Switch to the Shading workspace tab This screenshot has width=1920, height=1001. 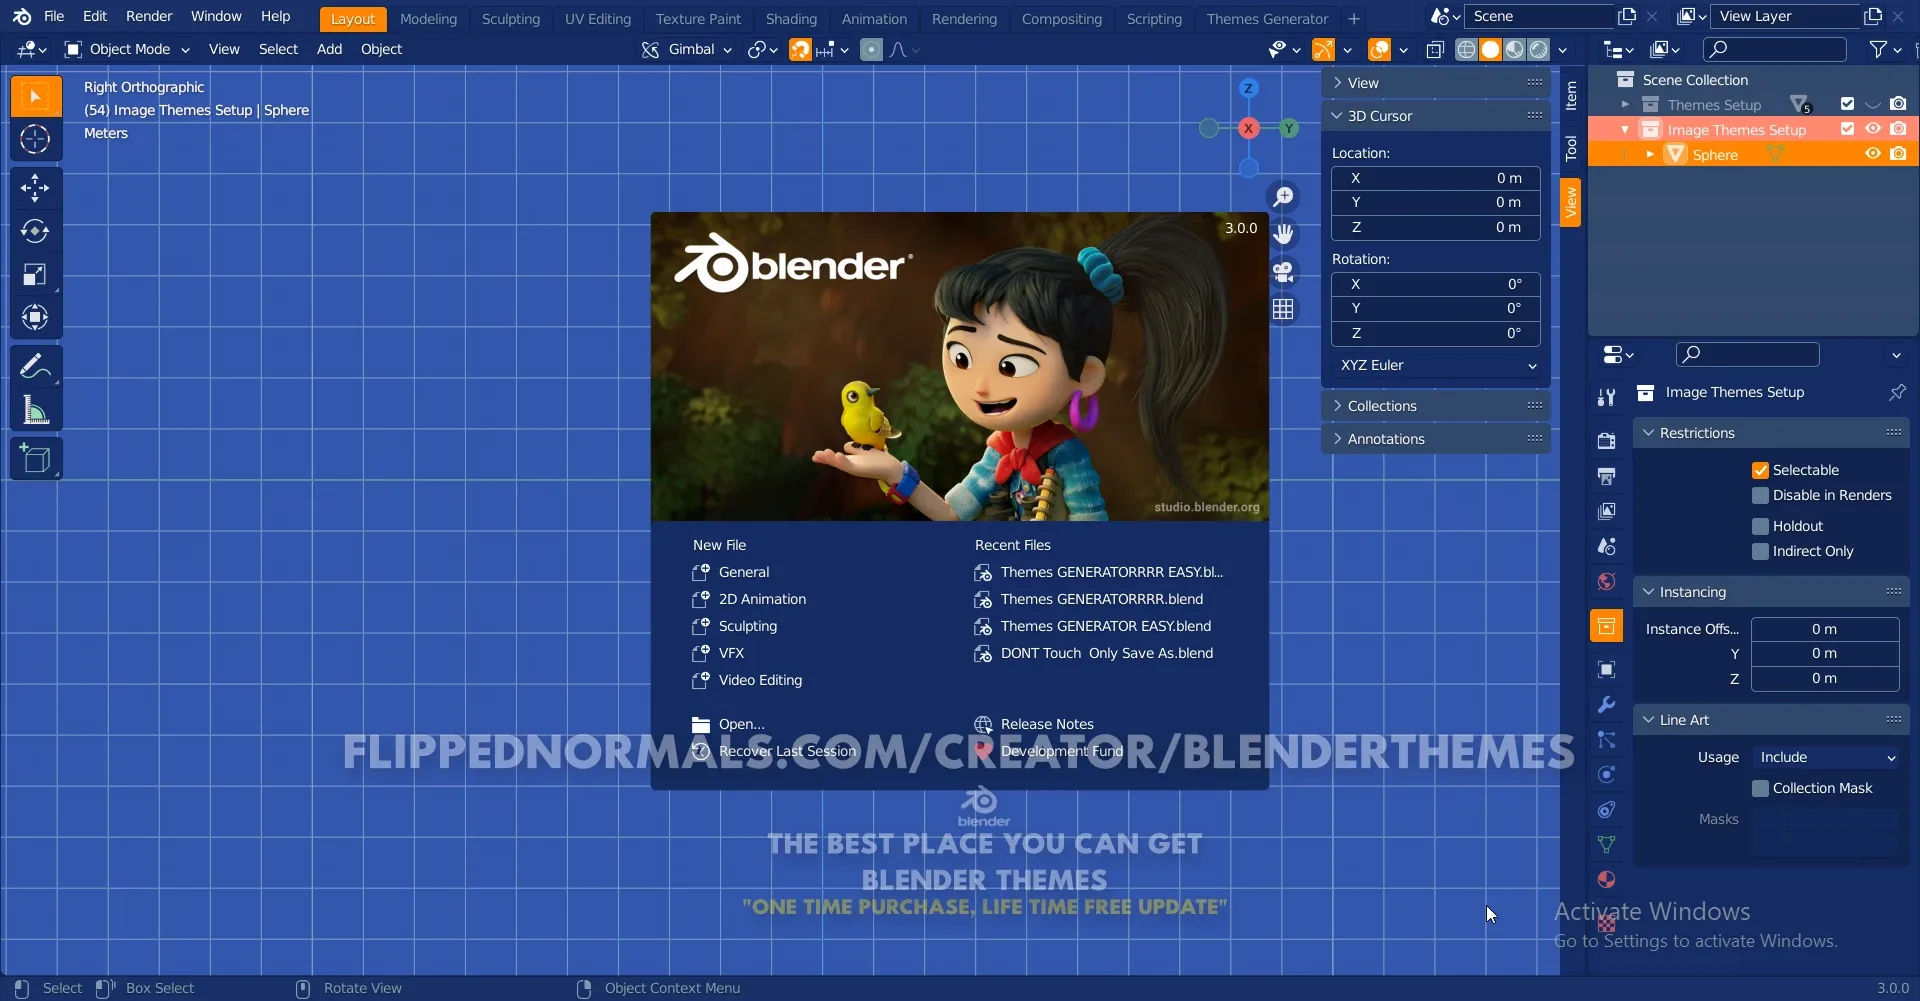point(792,18)
